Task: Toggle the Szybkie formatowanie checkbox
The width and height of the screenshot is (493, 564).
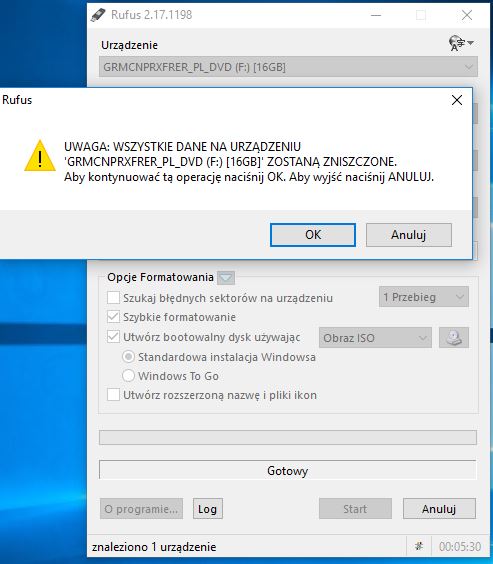Action: (x=113, y=317)
